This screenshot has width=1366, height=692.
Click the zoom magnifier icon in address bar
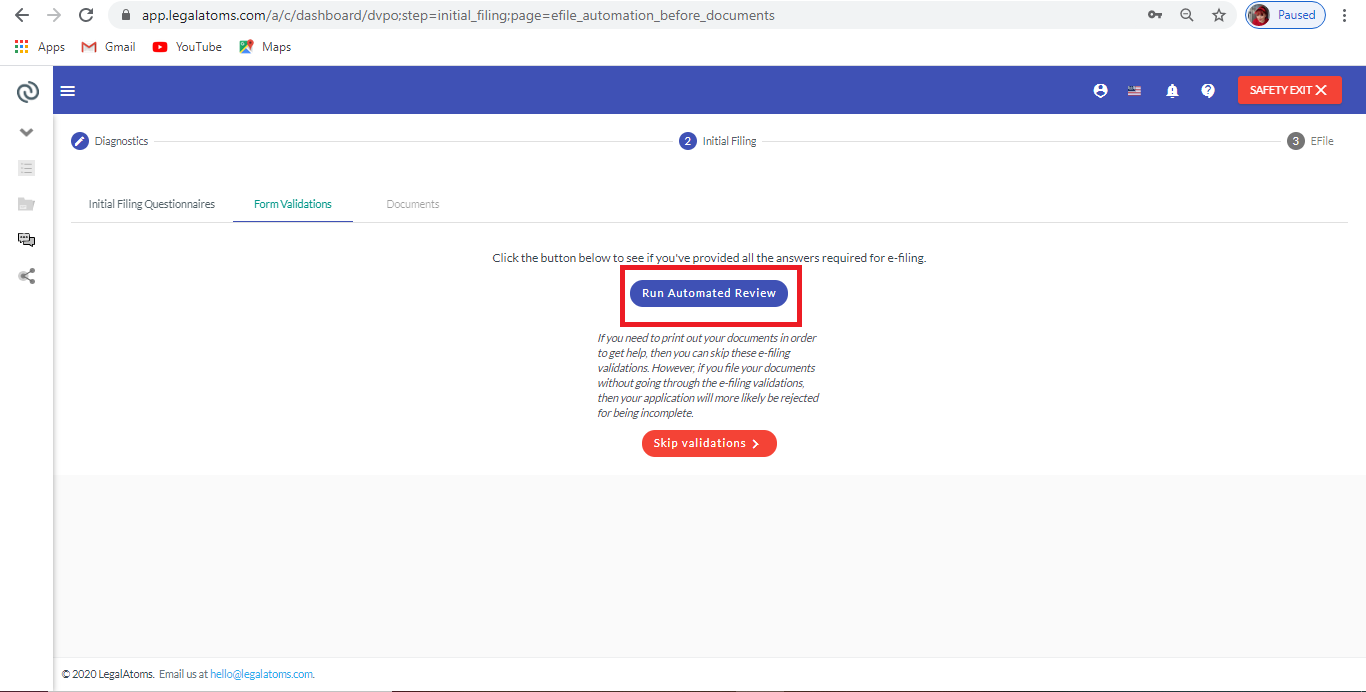click(1187, 15)
